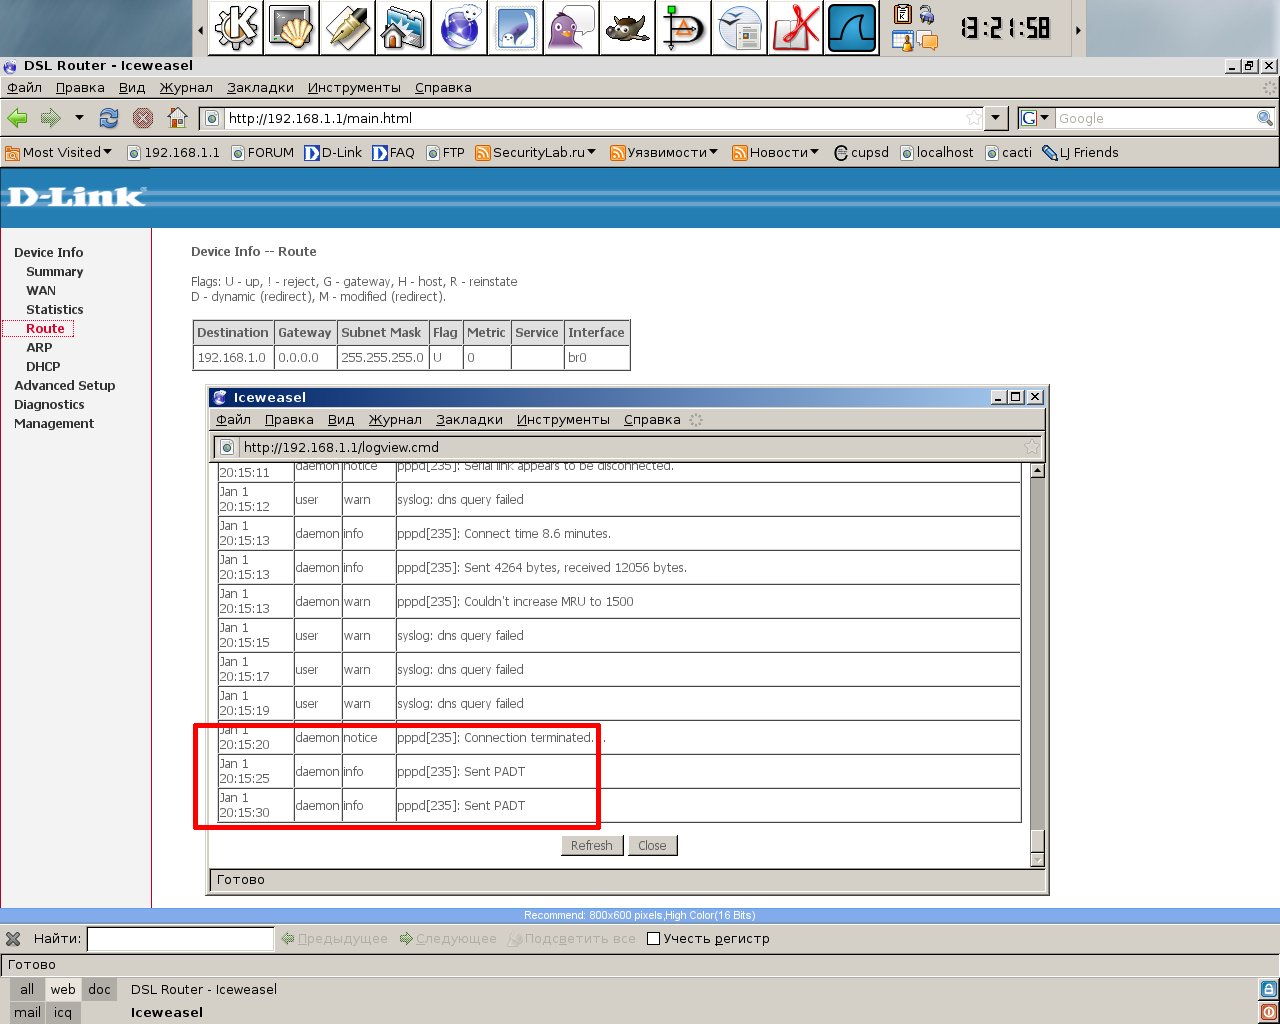Close the find bar with X icon
This screenshot has height=1024, width=1280.
click(13, 939)
